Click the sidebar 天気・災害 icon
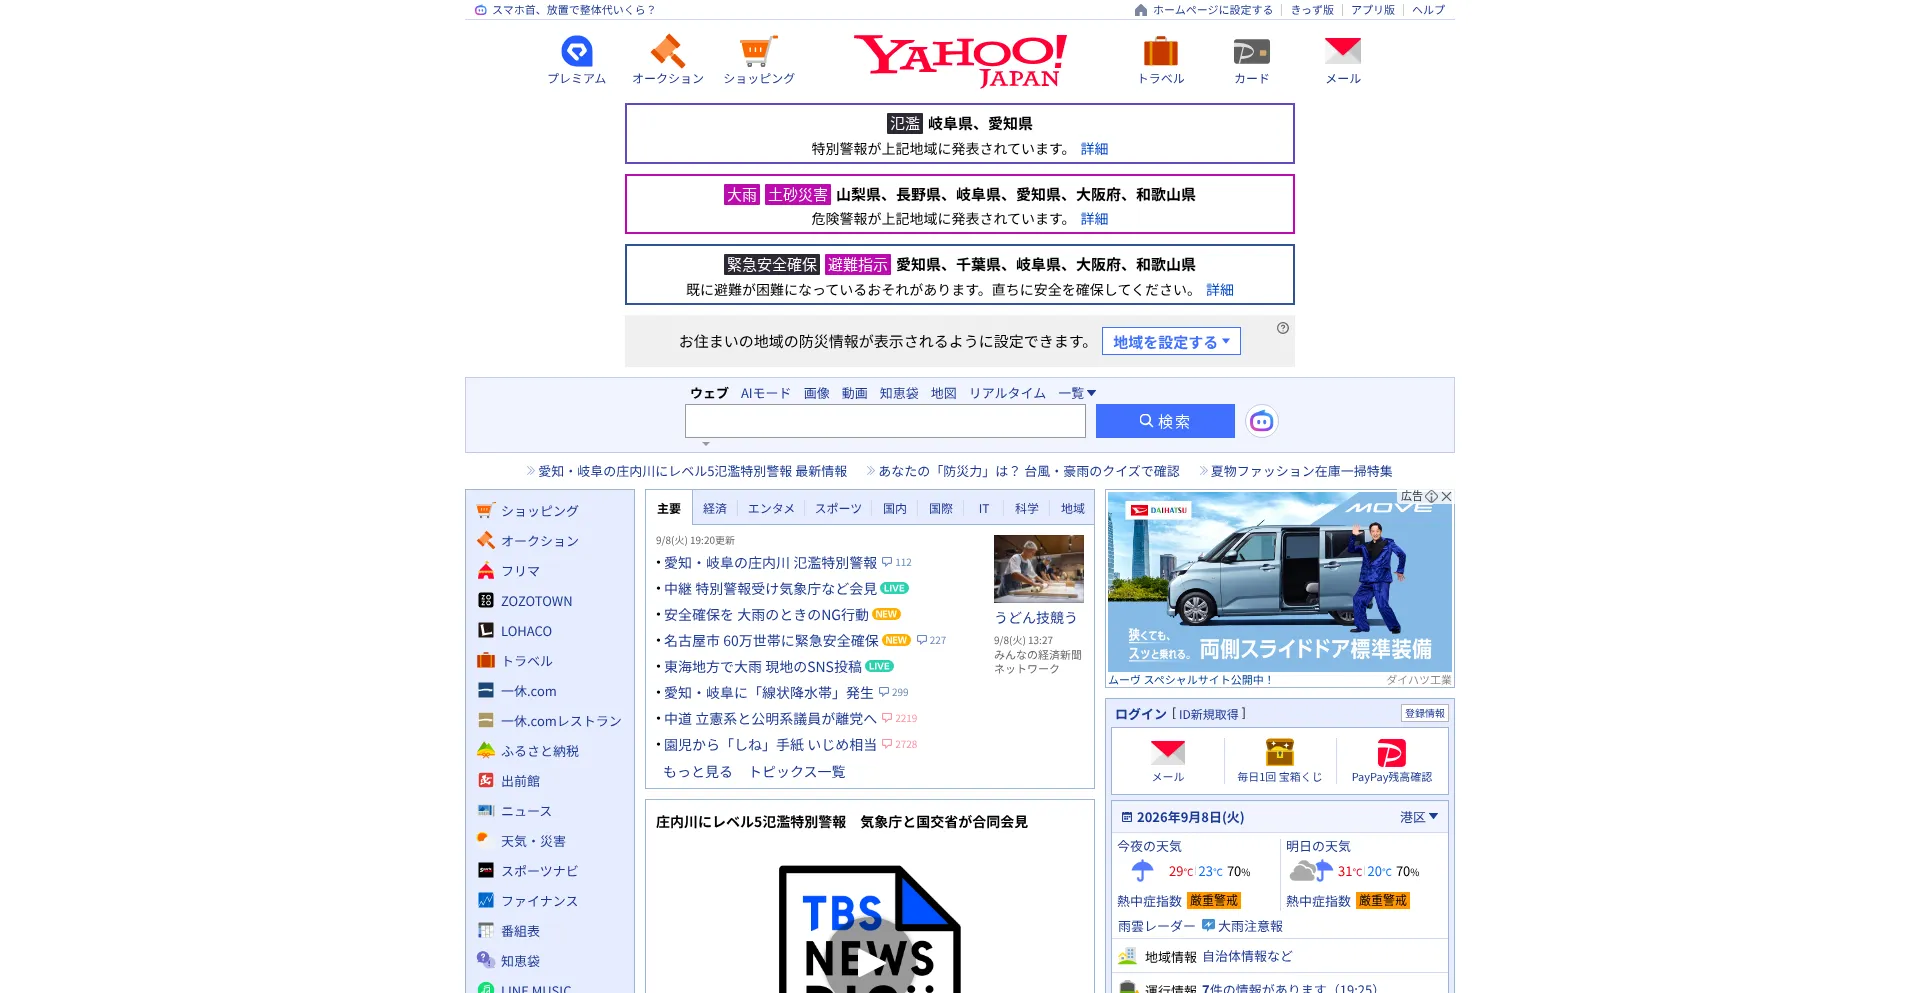 tap(486, 841)
